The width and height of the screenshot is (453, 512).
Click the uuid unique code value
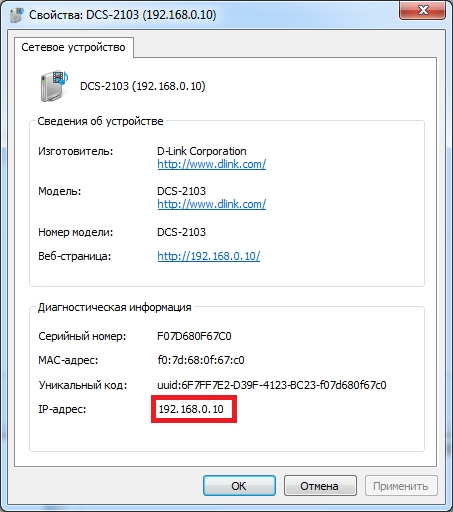pos(272,385)
